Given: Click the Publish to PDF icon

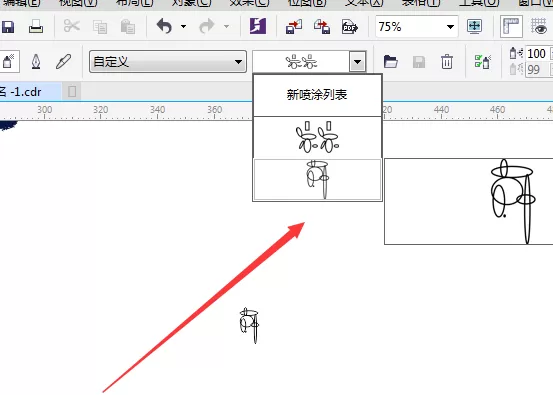Looking at the screenshot, I should [x=350, y=26].
